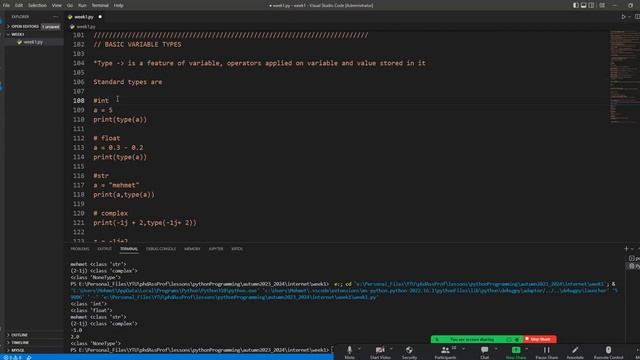640x360 pixels.
Task: Click 'print(a,type(a))' on line 118
Action: 124,195
